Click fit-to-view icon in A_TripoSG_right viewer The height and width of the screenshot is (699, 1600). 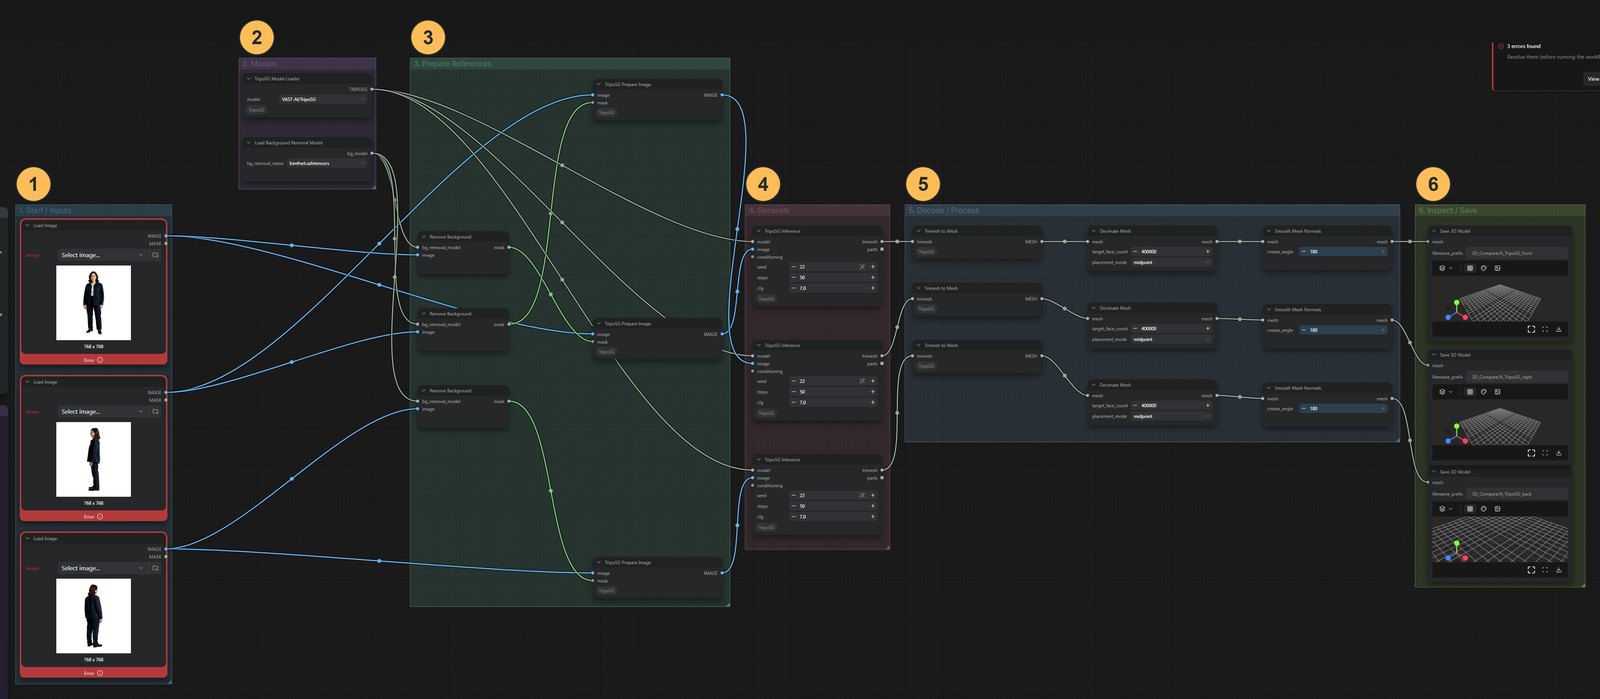click(x=1531, y=453)
